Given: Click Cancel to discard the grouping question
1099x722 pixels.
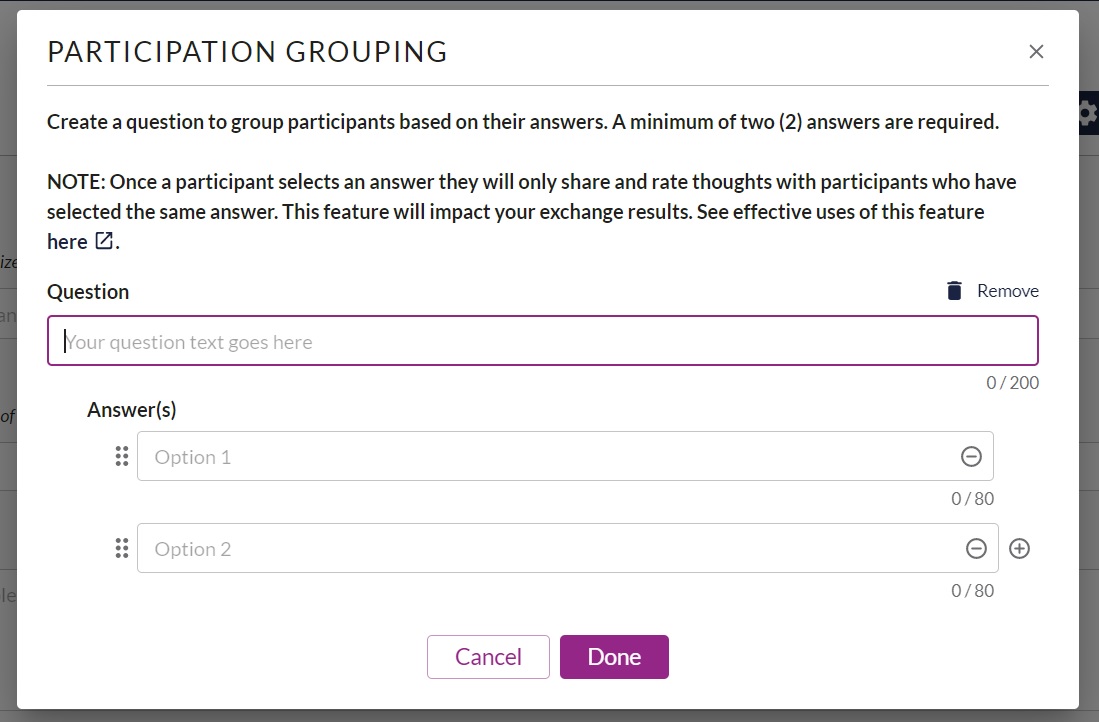Looking at the screenshot, I should (x=489, y=657).
